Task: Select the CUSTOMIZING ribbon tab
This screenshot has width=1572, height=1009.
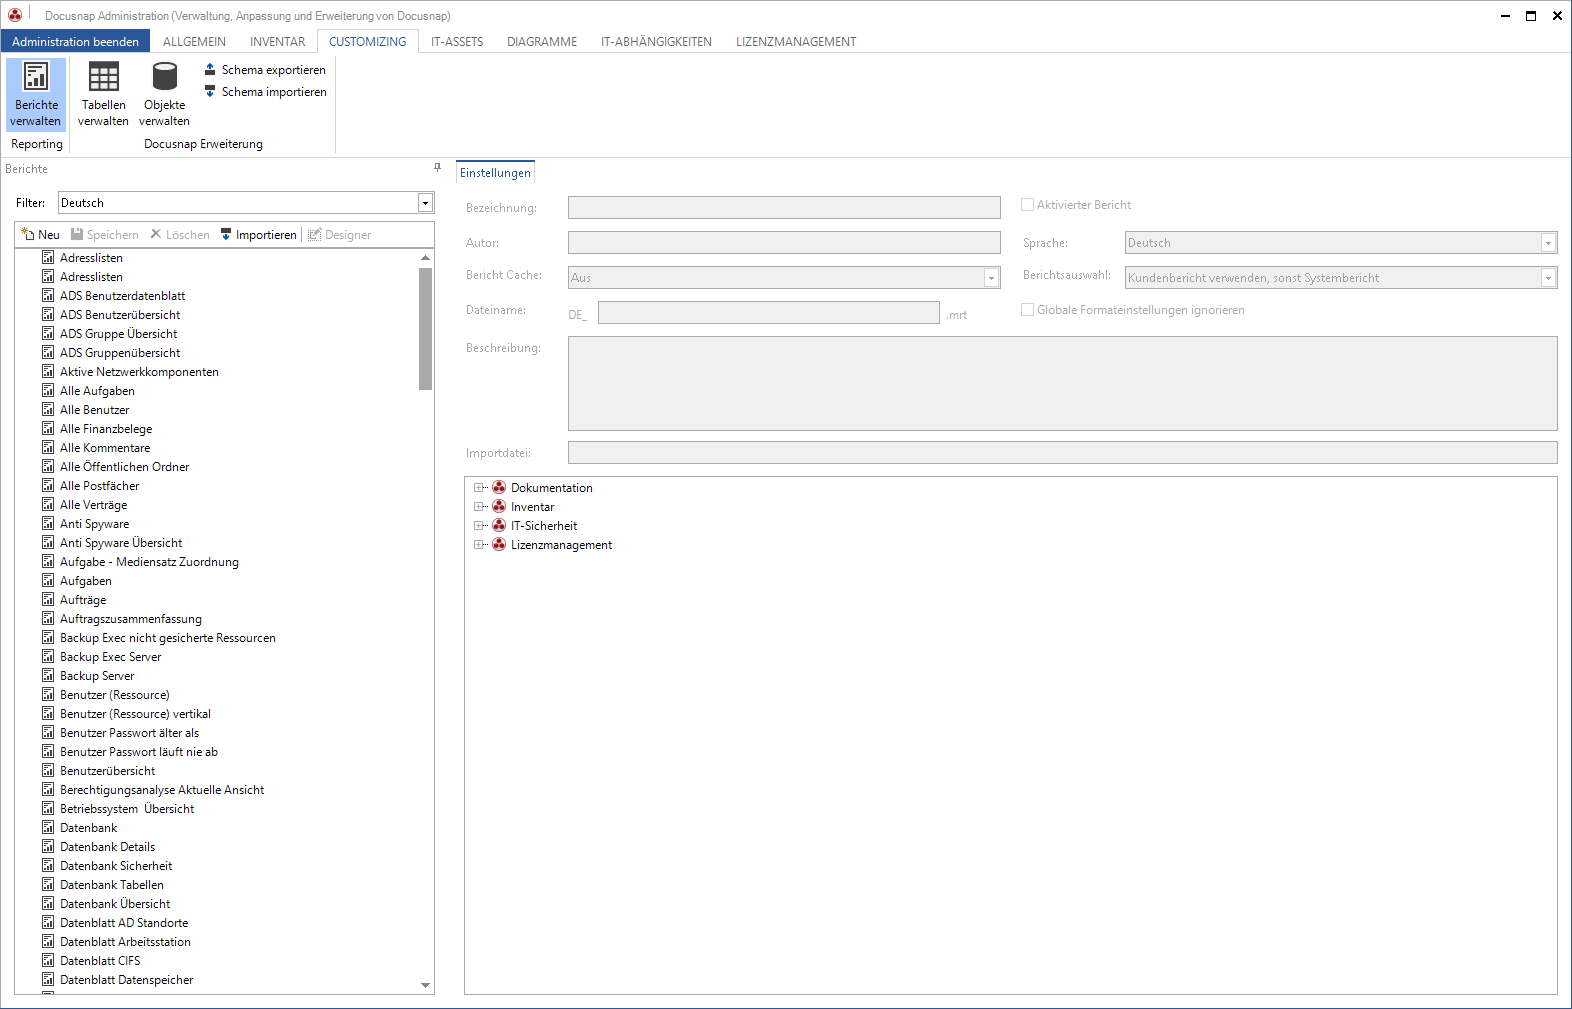Action: (368, 42)
